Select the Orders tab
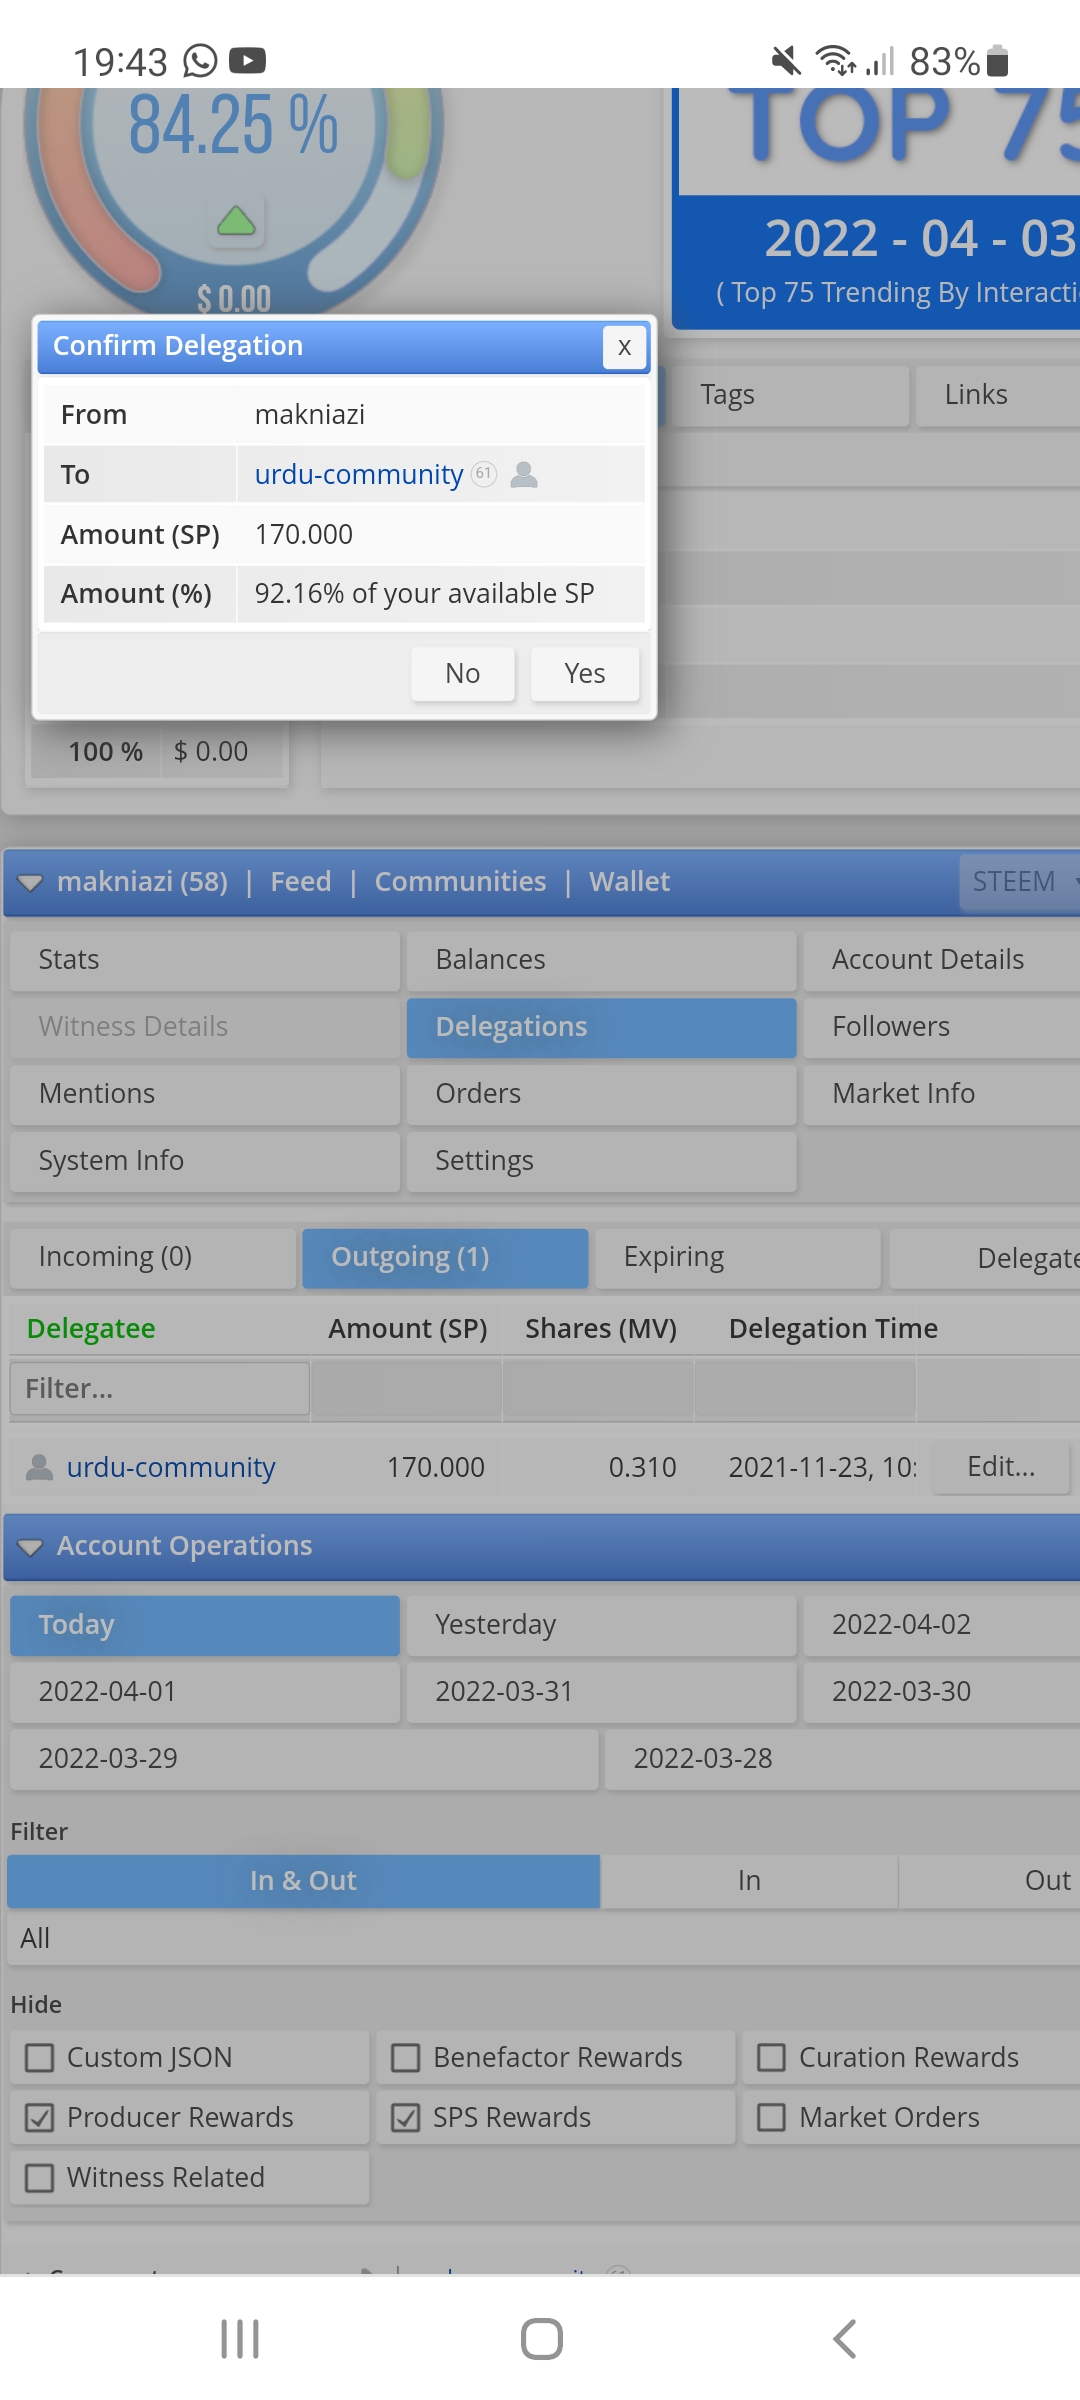The image size is (1080, 2400). pos(601,1094)
